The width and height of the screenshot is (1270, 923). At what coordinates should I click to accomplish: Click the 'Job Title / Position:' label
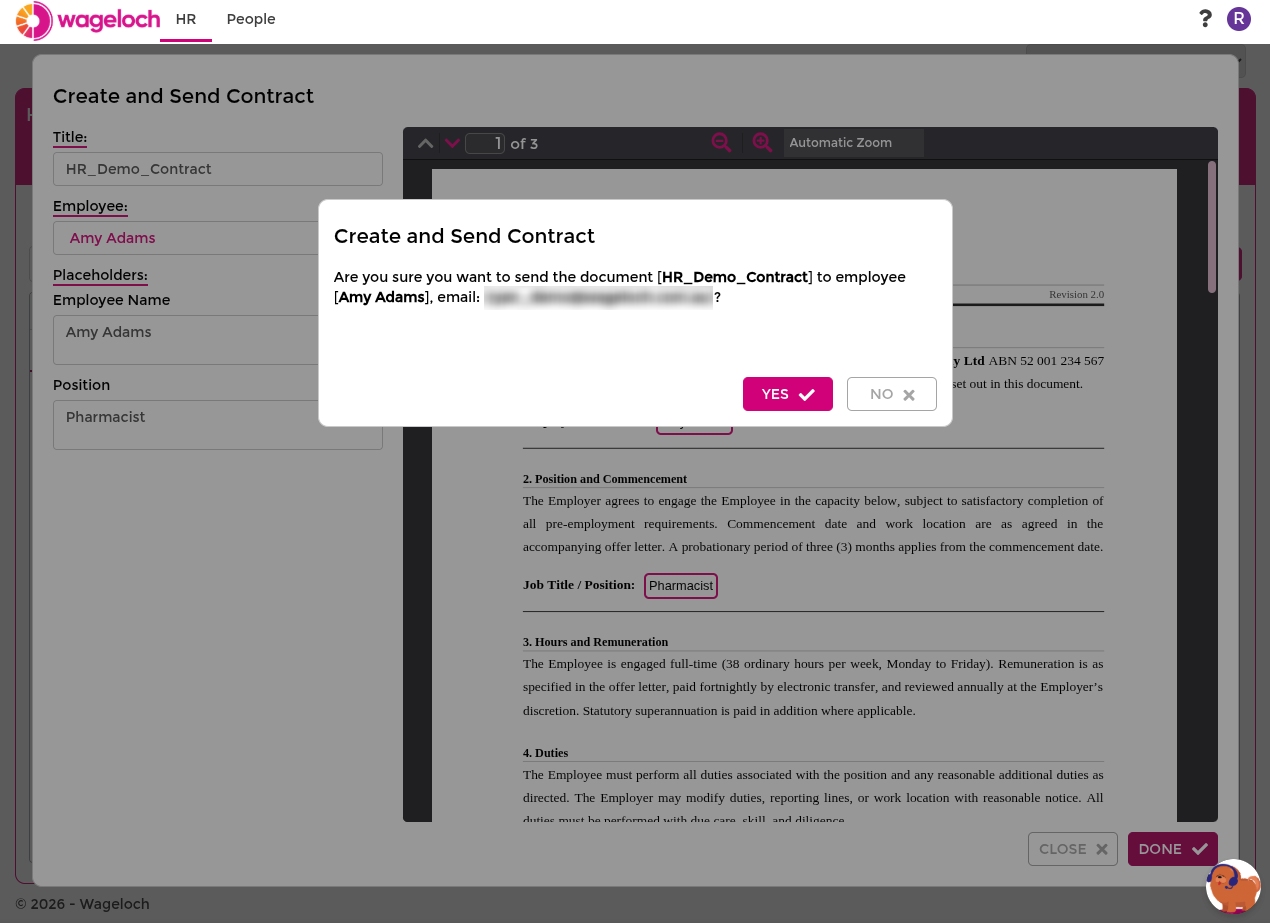pos(579,585)
